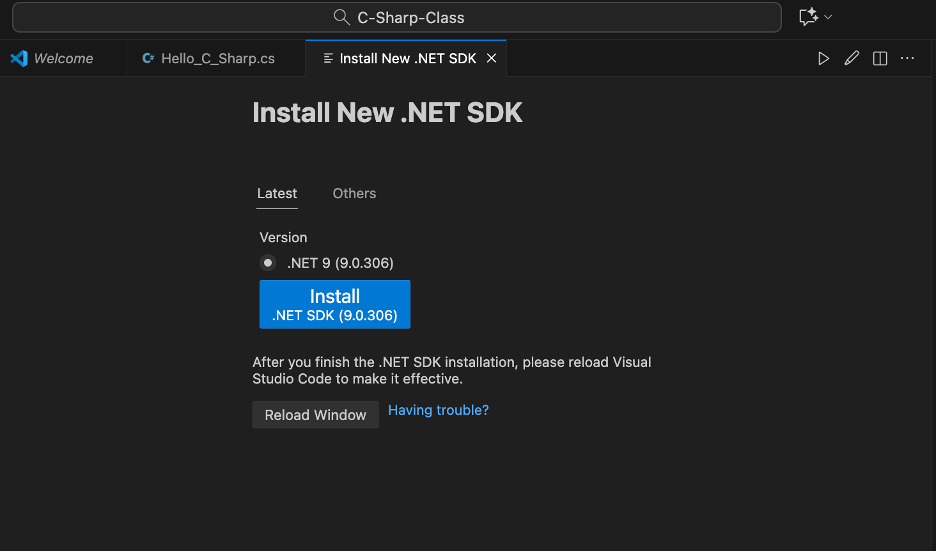Switch to the Others version tab
The width and height of the screenshot is (936, 552).
pos(354,193)
